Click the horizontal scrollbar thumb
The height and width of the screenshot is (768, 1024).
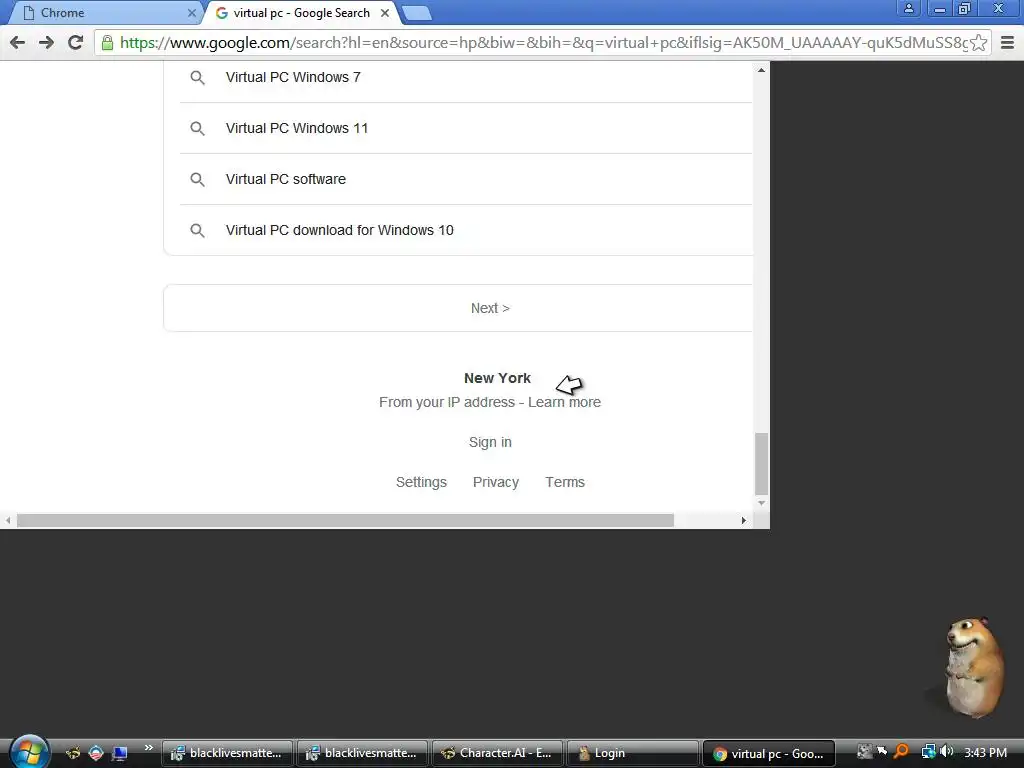click(x=345, y=520)
